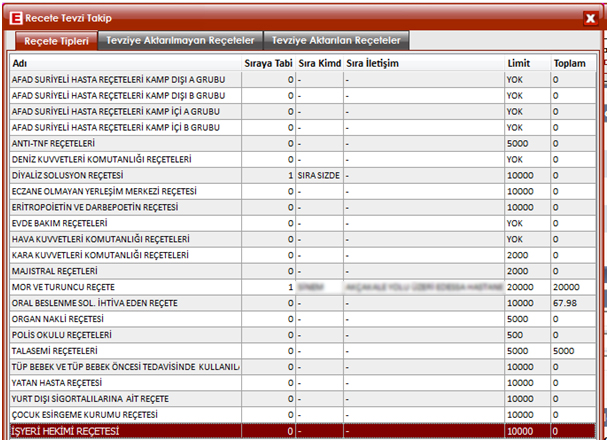Image resolution: width=609 pixels, height=442 pixels.
Task: Select TALASEMİ REÇETELERİ row
Action: click(303, 351)
